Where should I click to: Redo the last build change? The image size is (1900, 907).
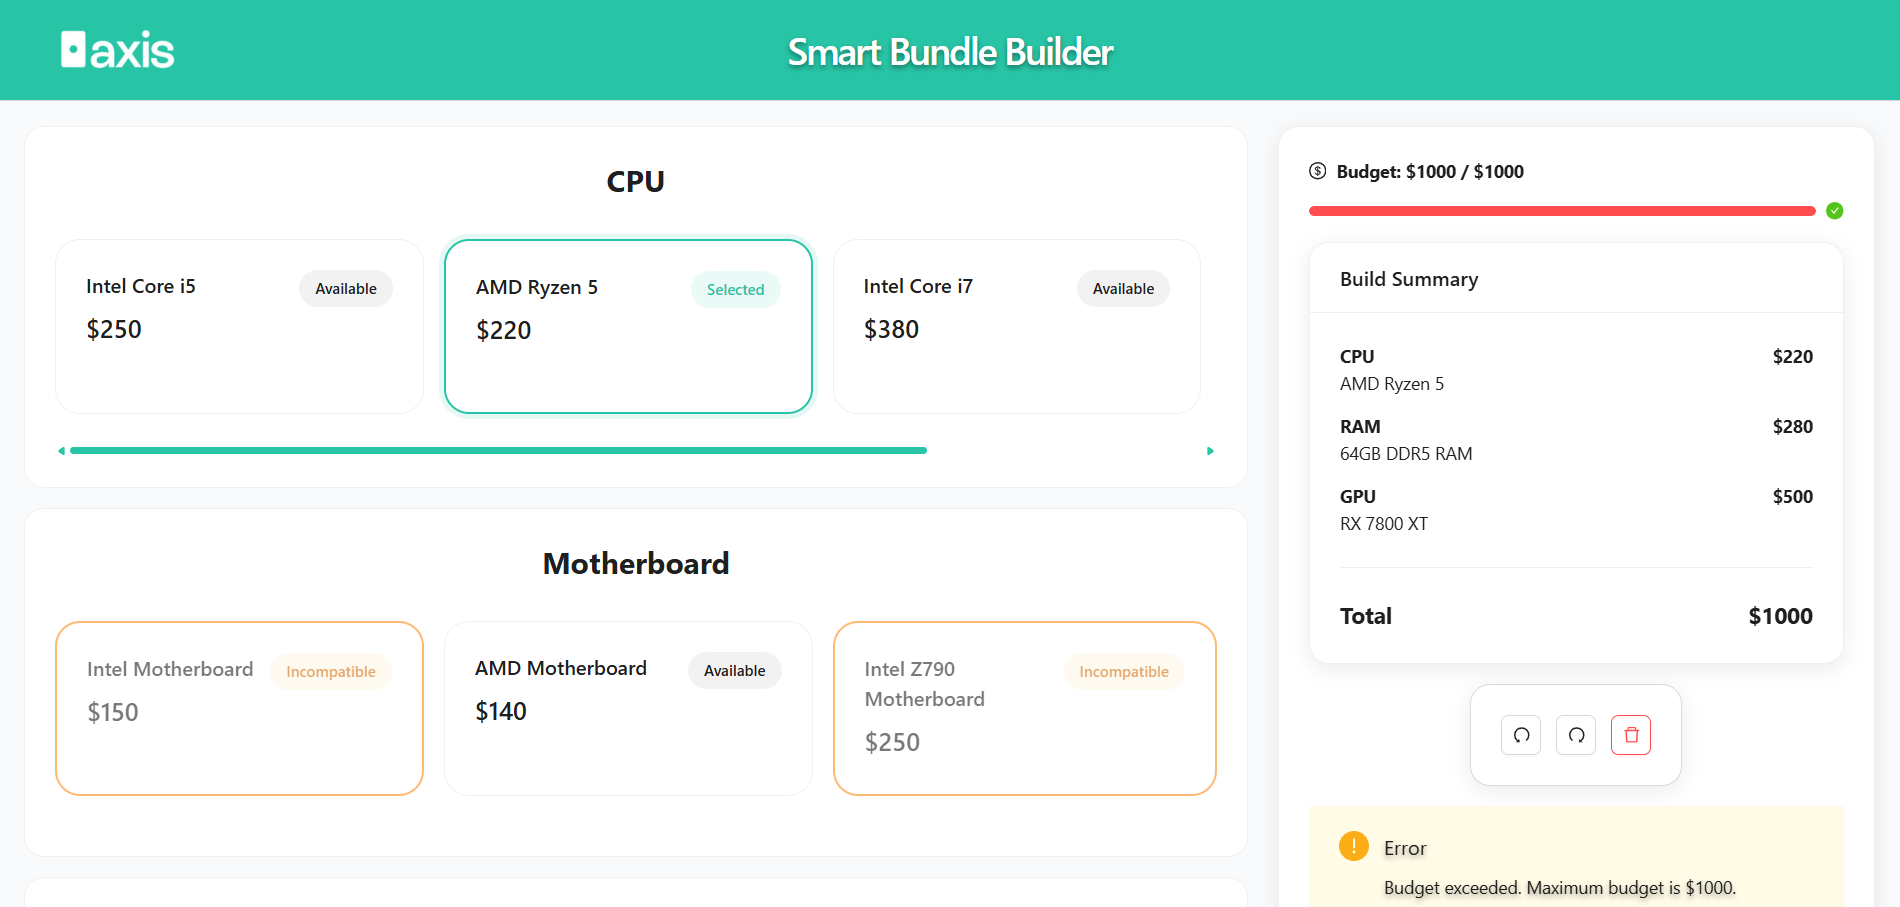point(1576,735)
